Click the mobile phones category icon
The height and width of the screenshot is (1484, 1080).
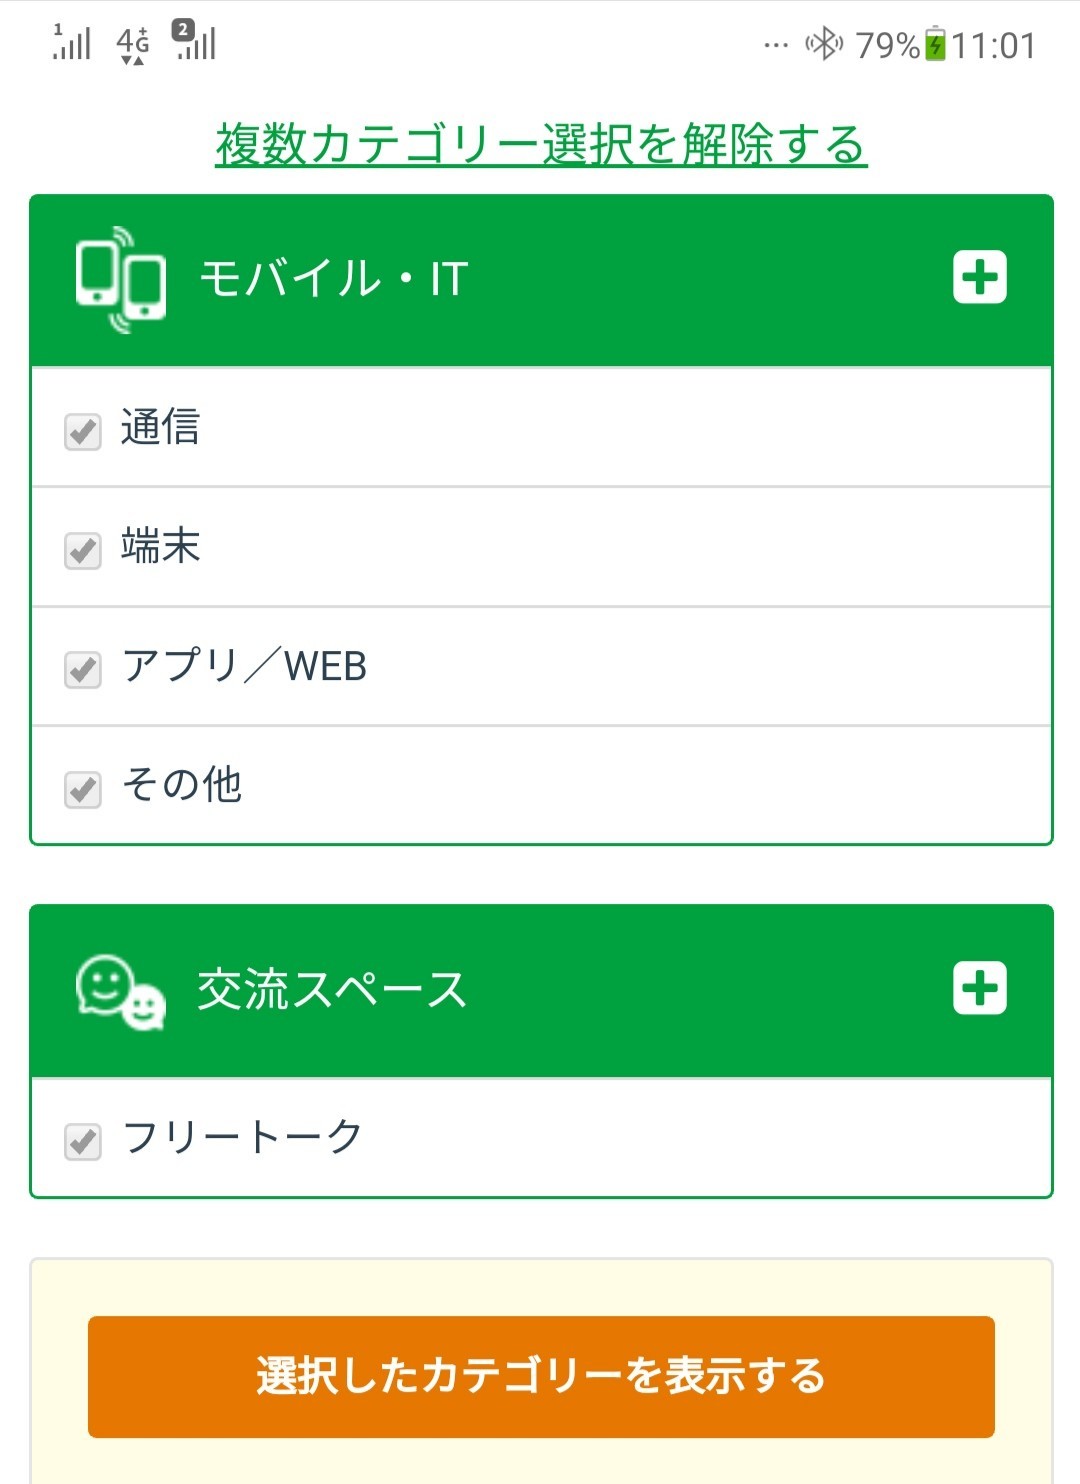121,279
